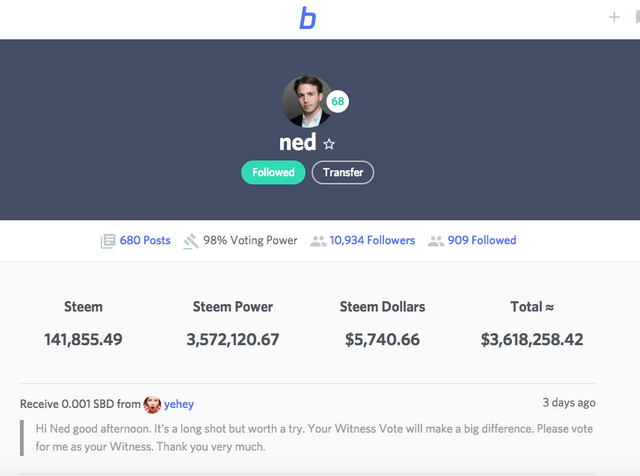This screenshot has width=640, height=476.
Task: Click yehey's small avatar icon
Action: pos(152,404)
